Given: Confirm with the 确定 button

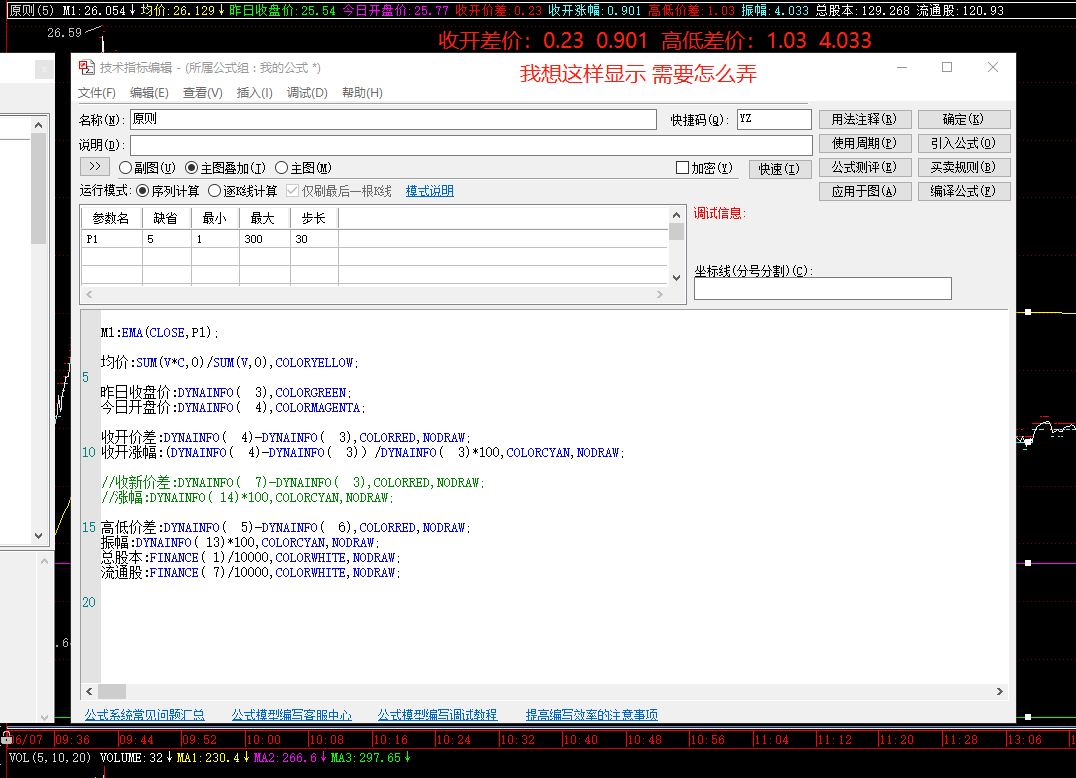Looking at the screenshot, I should coord(963,119).
